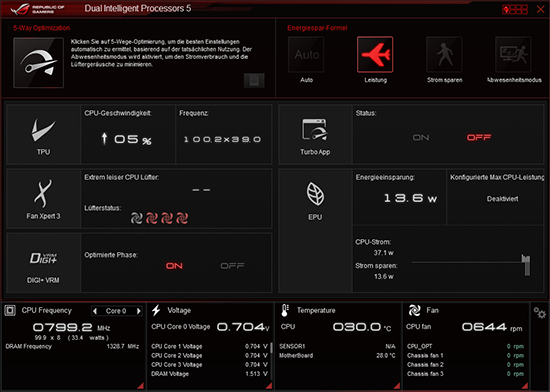Image resolution: width=550 pixels, height=392 pixels.
Task: Click the DRAM Frequency row
Action: (72, 346)
